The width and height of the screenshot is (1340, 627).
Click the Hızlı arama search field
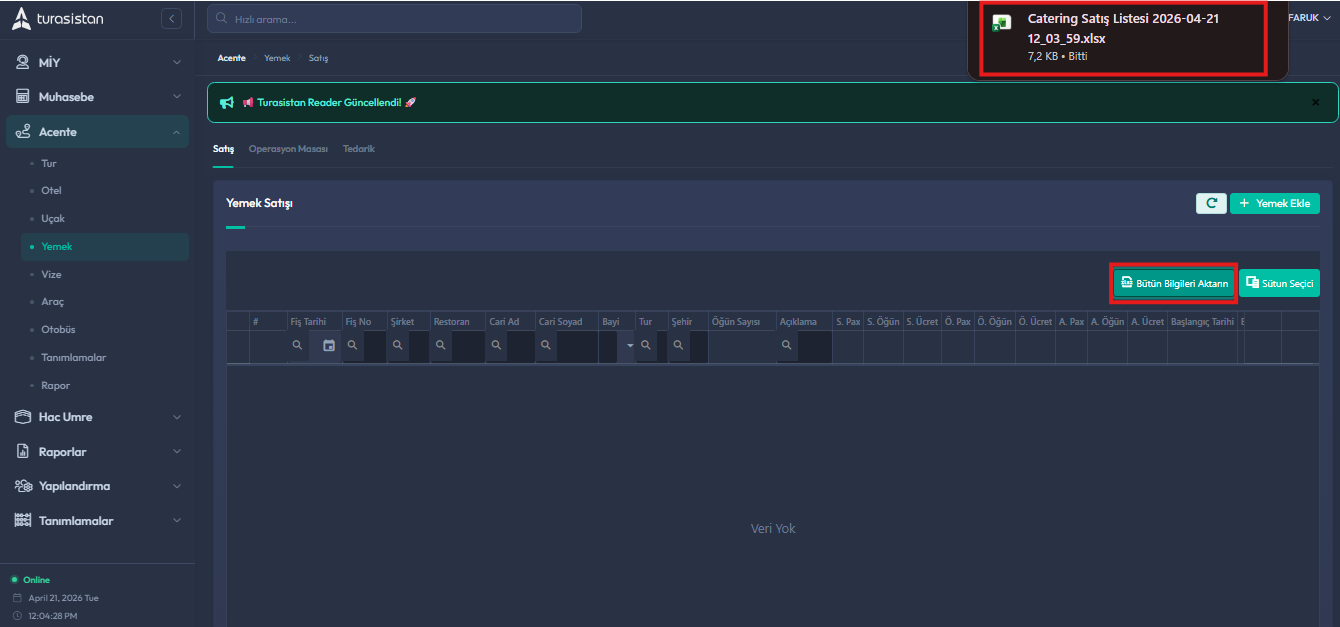pos(394,18)
